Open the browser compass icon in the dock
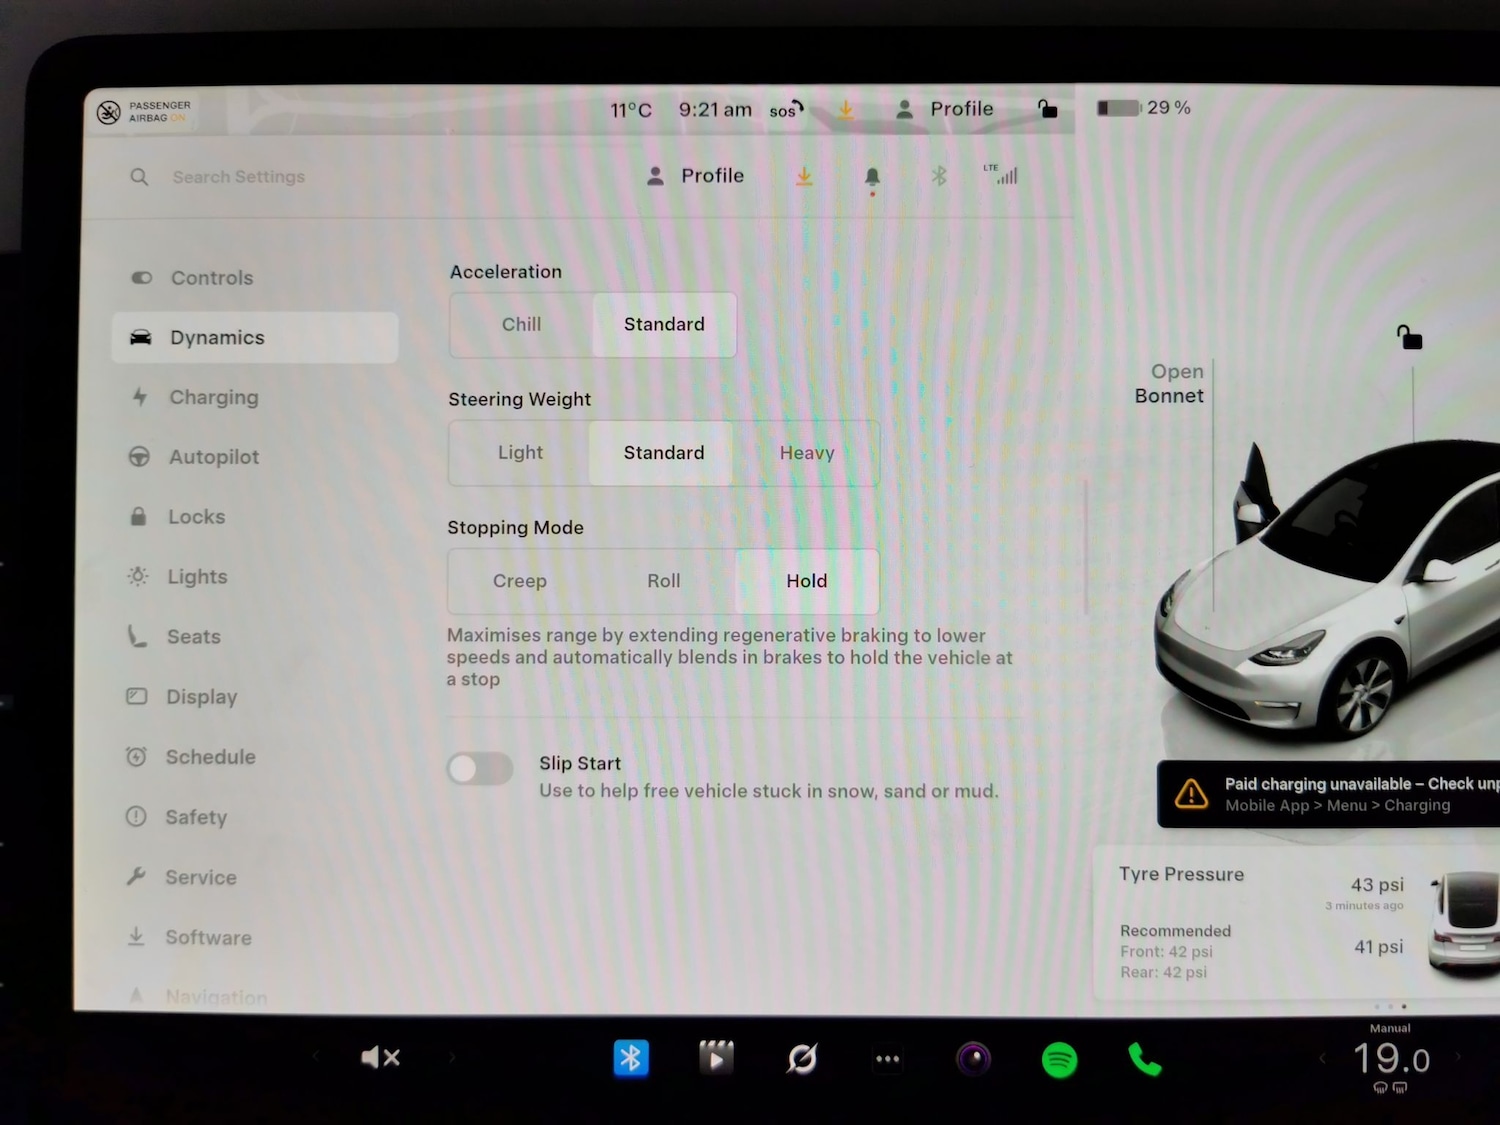1500x1125 pixels. click(803, 1057)
